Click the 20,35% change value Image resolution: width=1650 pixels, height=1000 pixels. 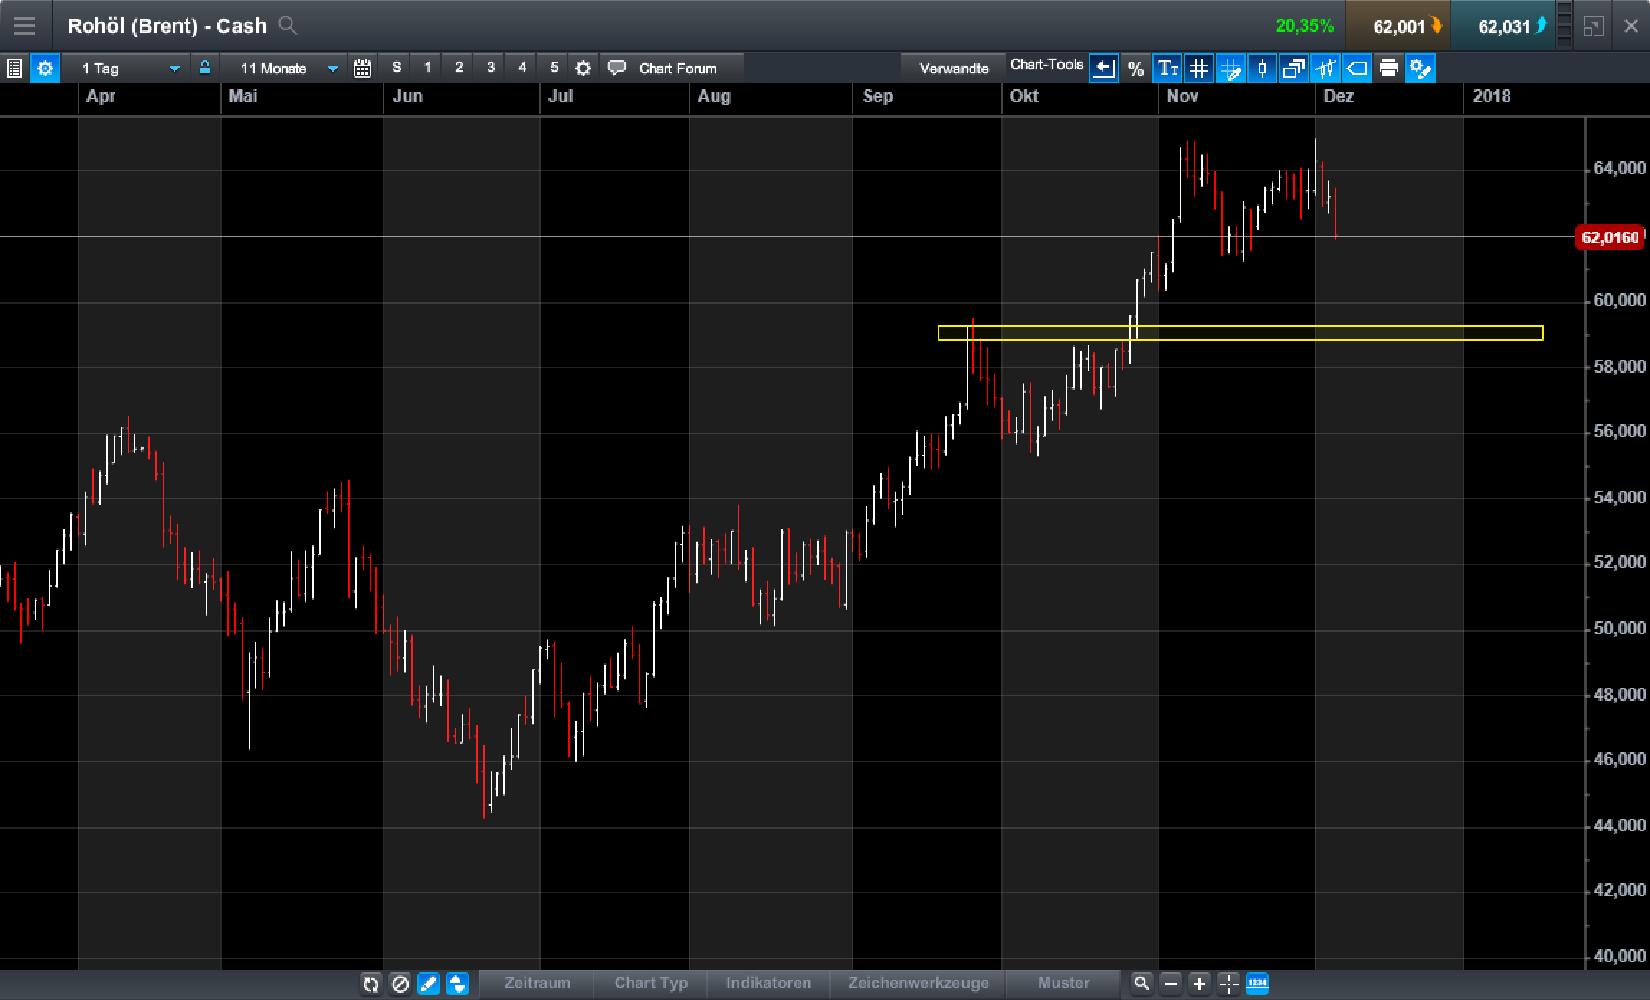(x=1305, y=26)
